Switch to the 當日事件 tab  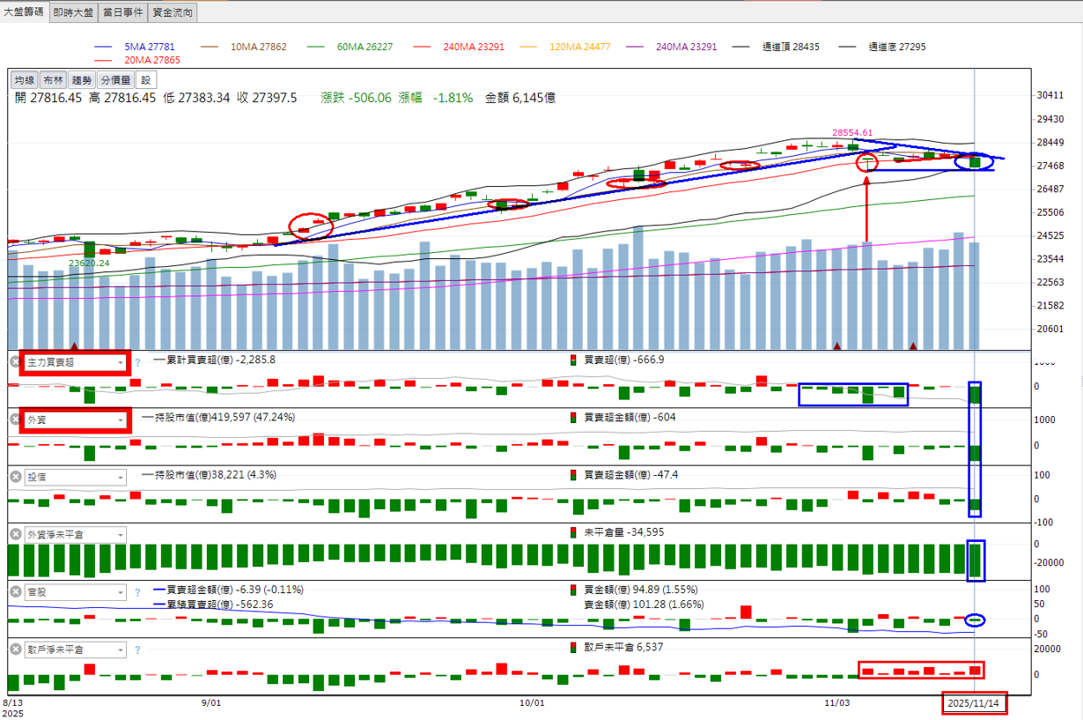pos(123,12)
